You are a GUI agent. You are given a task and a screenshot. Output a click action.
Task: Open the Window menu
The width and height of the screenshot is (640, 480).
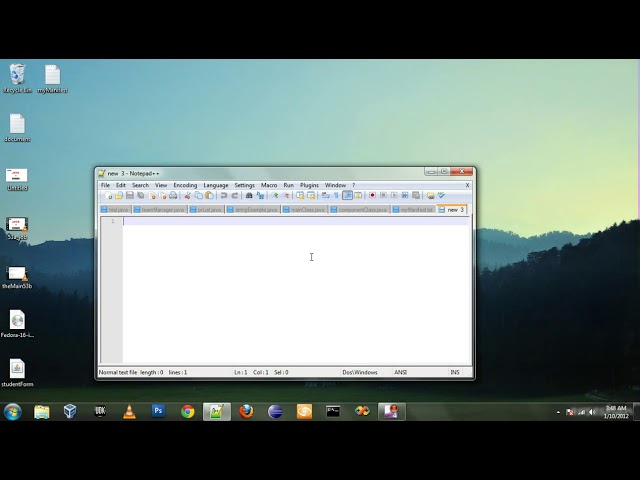pyautogui.click(x=335, y=185)
